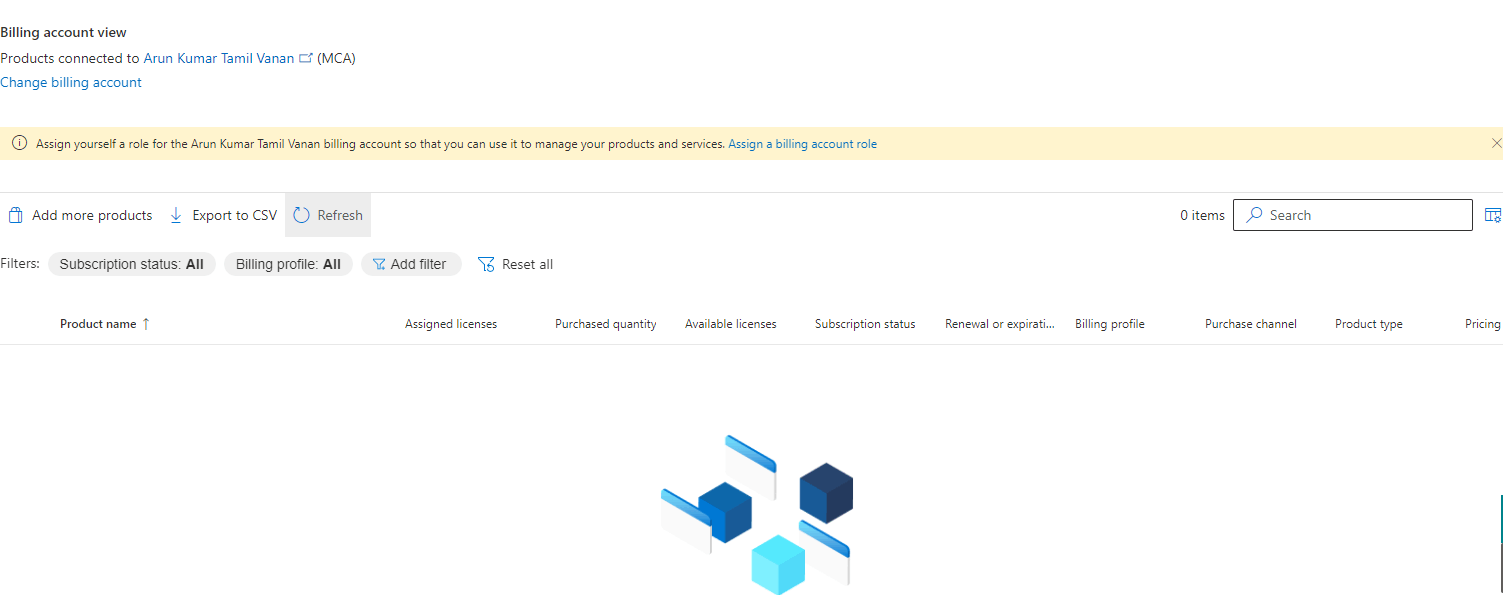1503x595 pixels.
Task: Open column options icon right of Search
Action: 1493,215
